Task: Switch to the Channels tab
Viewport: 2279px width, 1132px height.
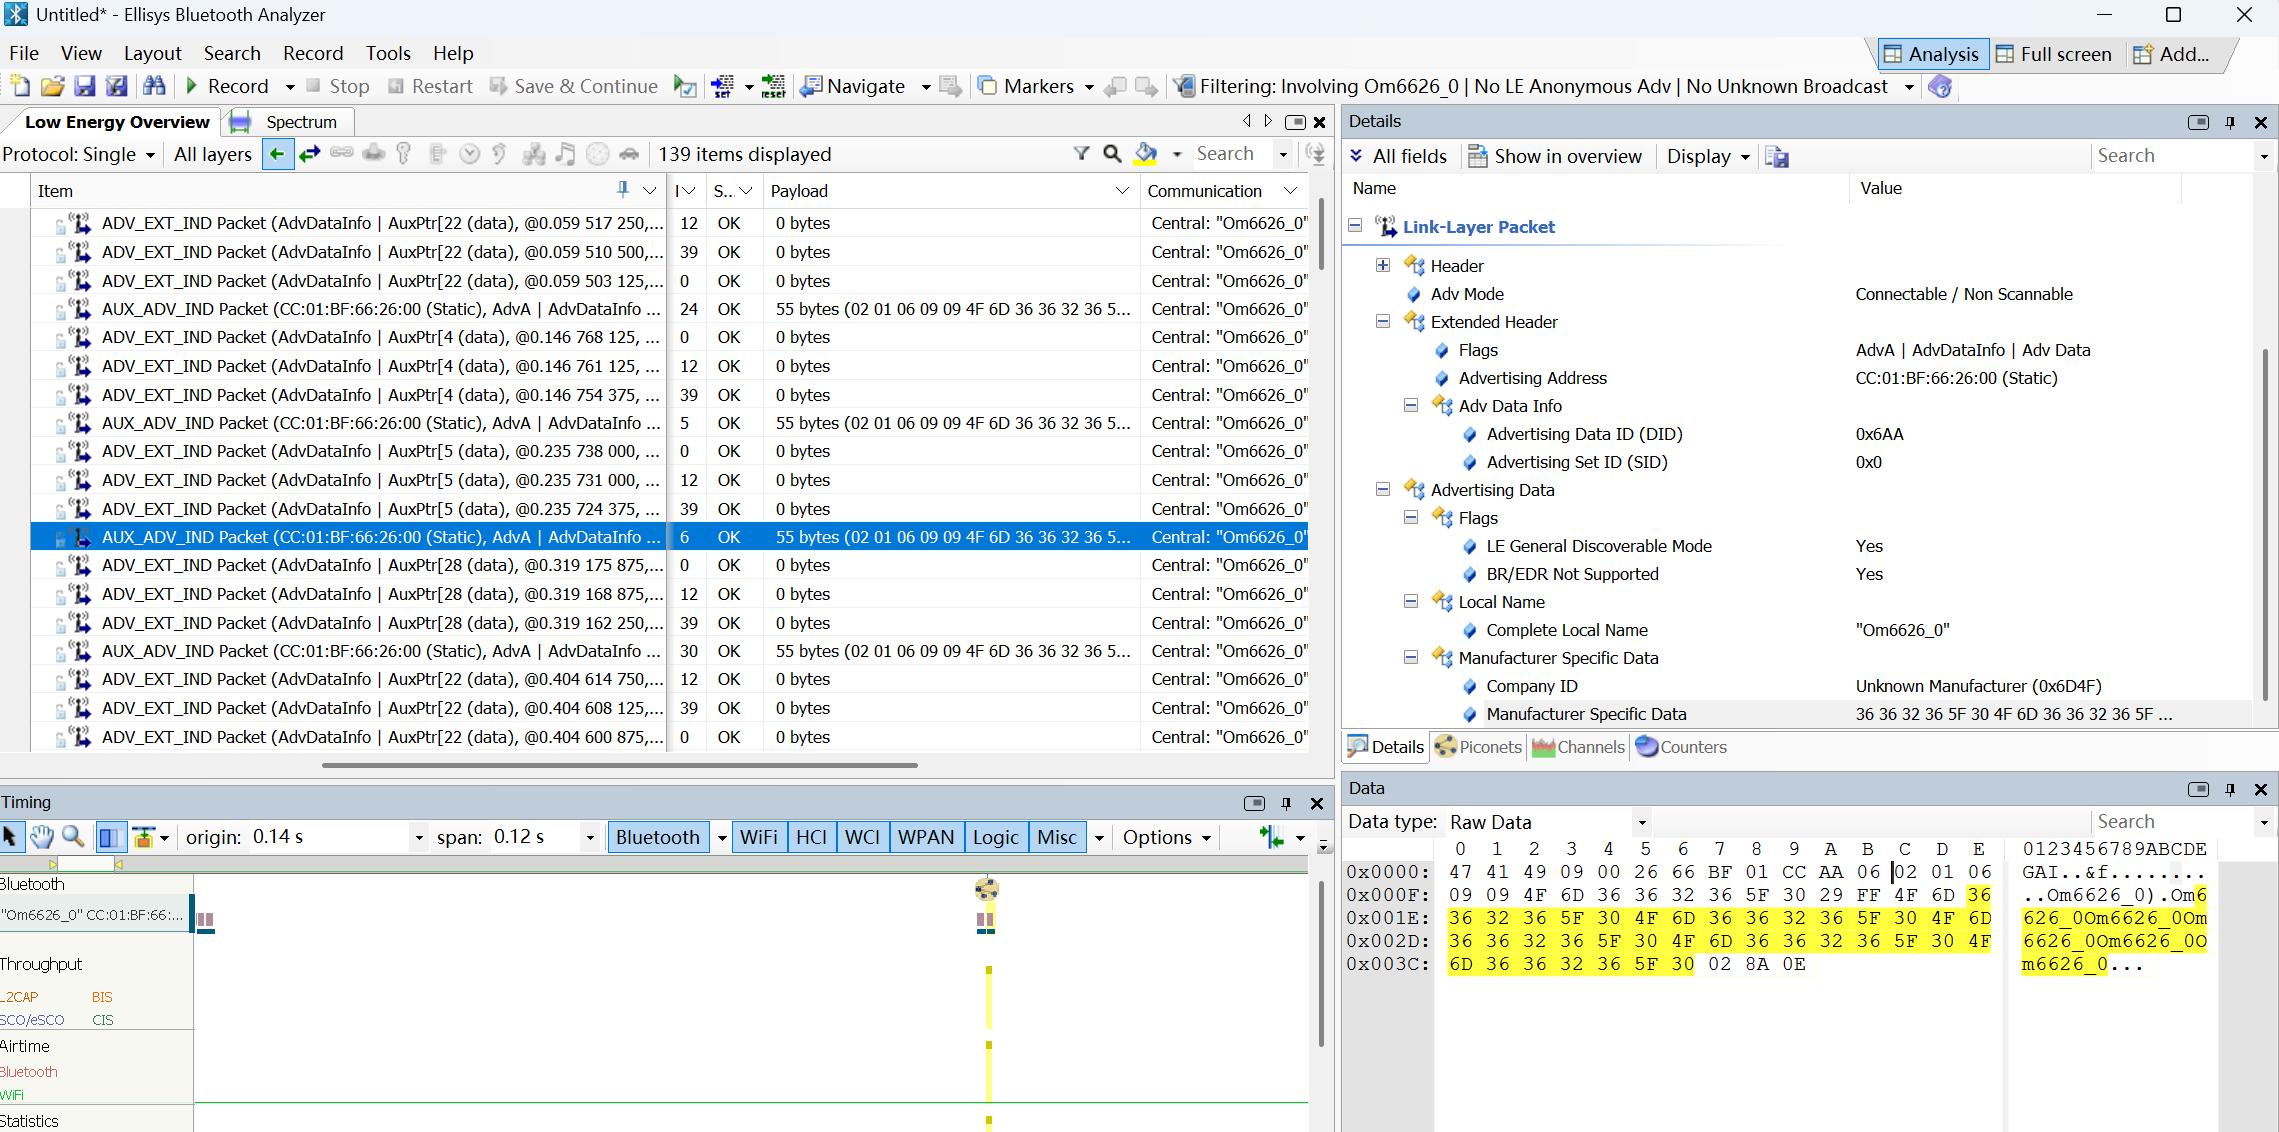Action: 1578,747
